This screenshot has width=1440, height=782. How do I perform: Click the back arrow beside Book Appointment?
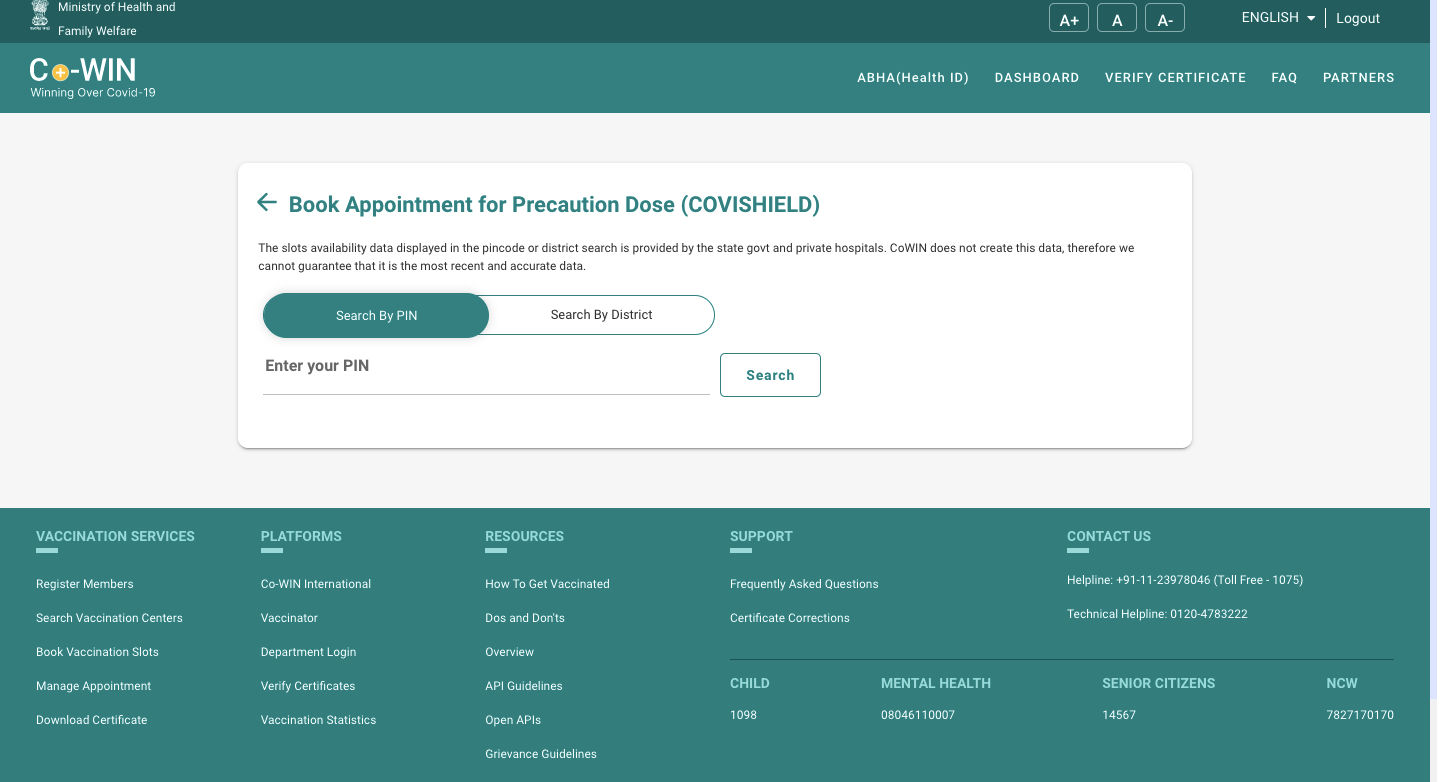point(266,203)
